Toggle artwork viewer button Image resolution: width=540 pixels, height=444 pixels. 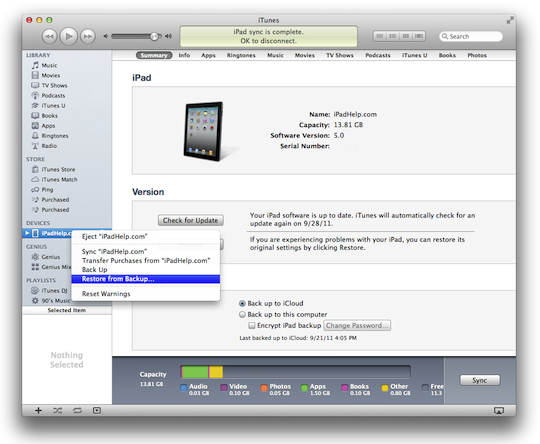tap(97, 410)
